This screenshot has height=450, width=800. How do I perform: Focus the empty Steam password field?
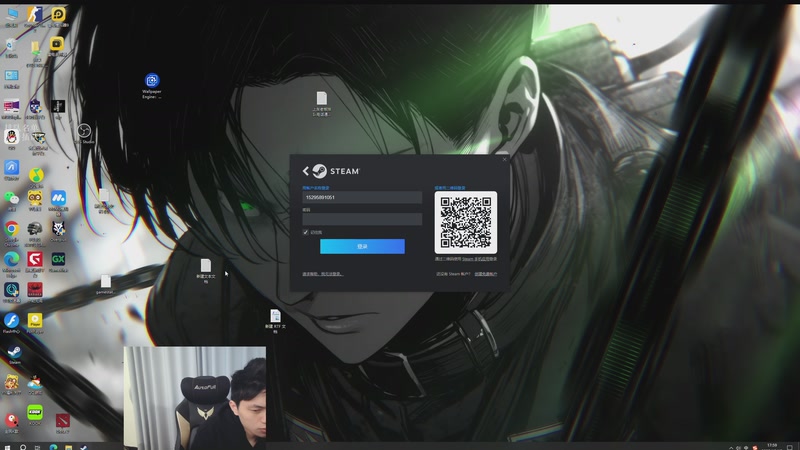(x=362, y=219)
